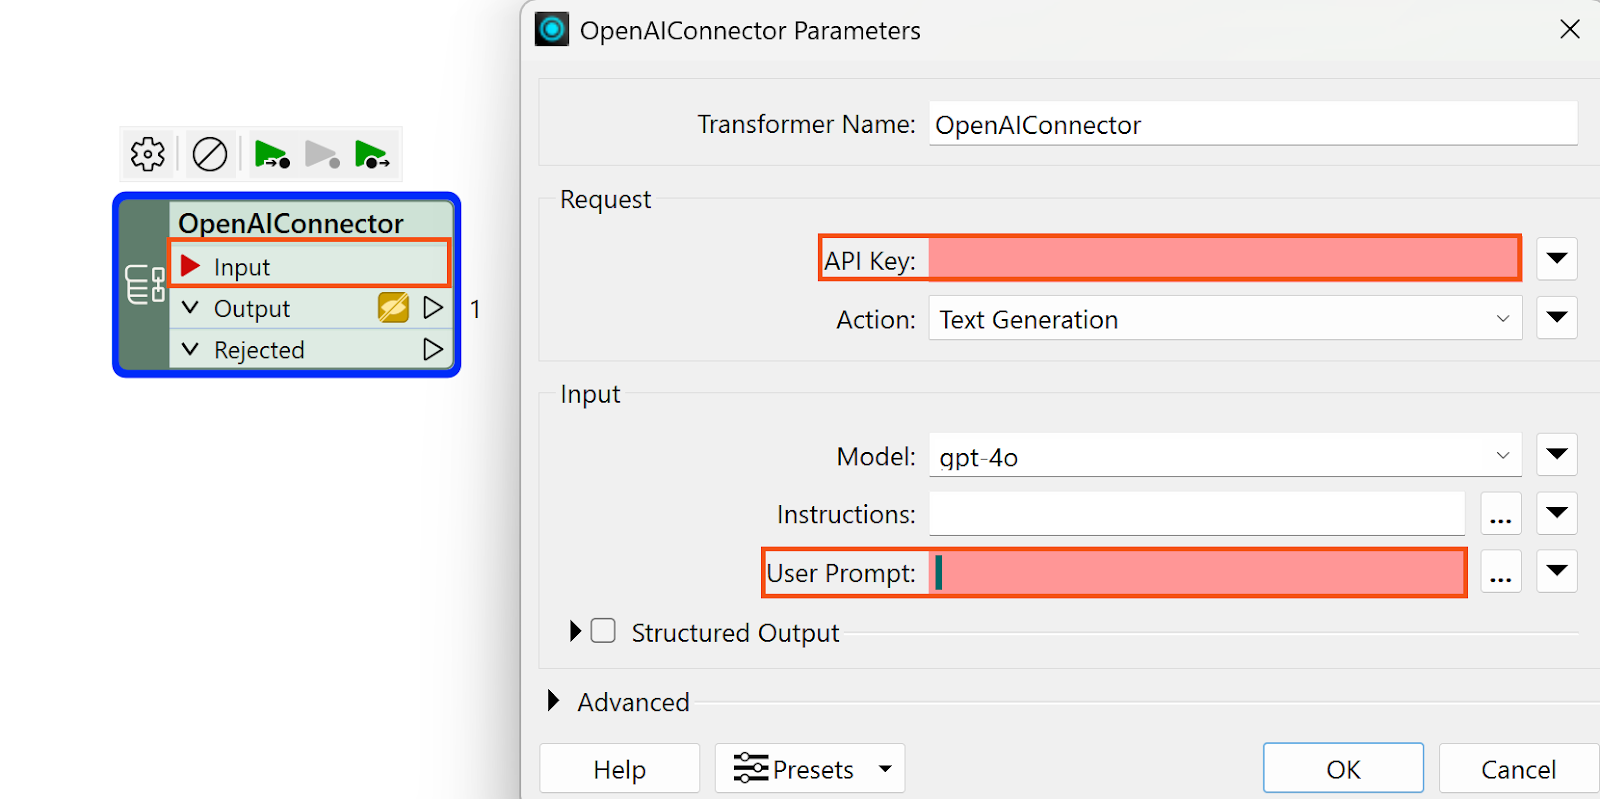This screenshot has width=1600, height=799.
Task: Close the OpenAIConnector Parameters dialog
Action: pyautogui.click(x=1570, y=29)
